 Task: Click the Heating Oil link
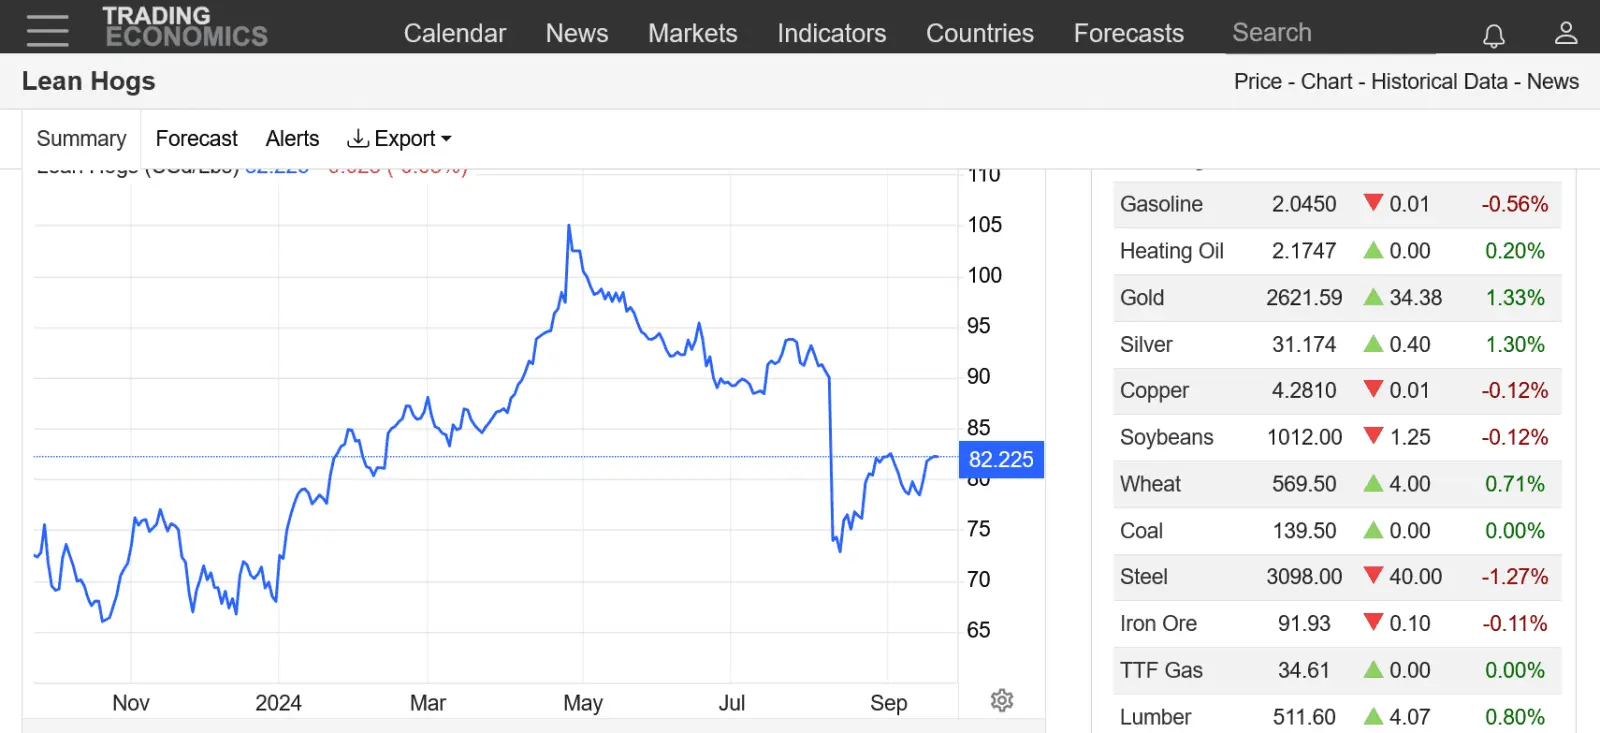(1171, 251)
